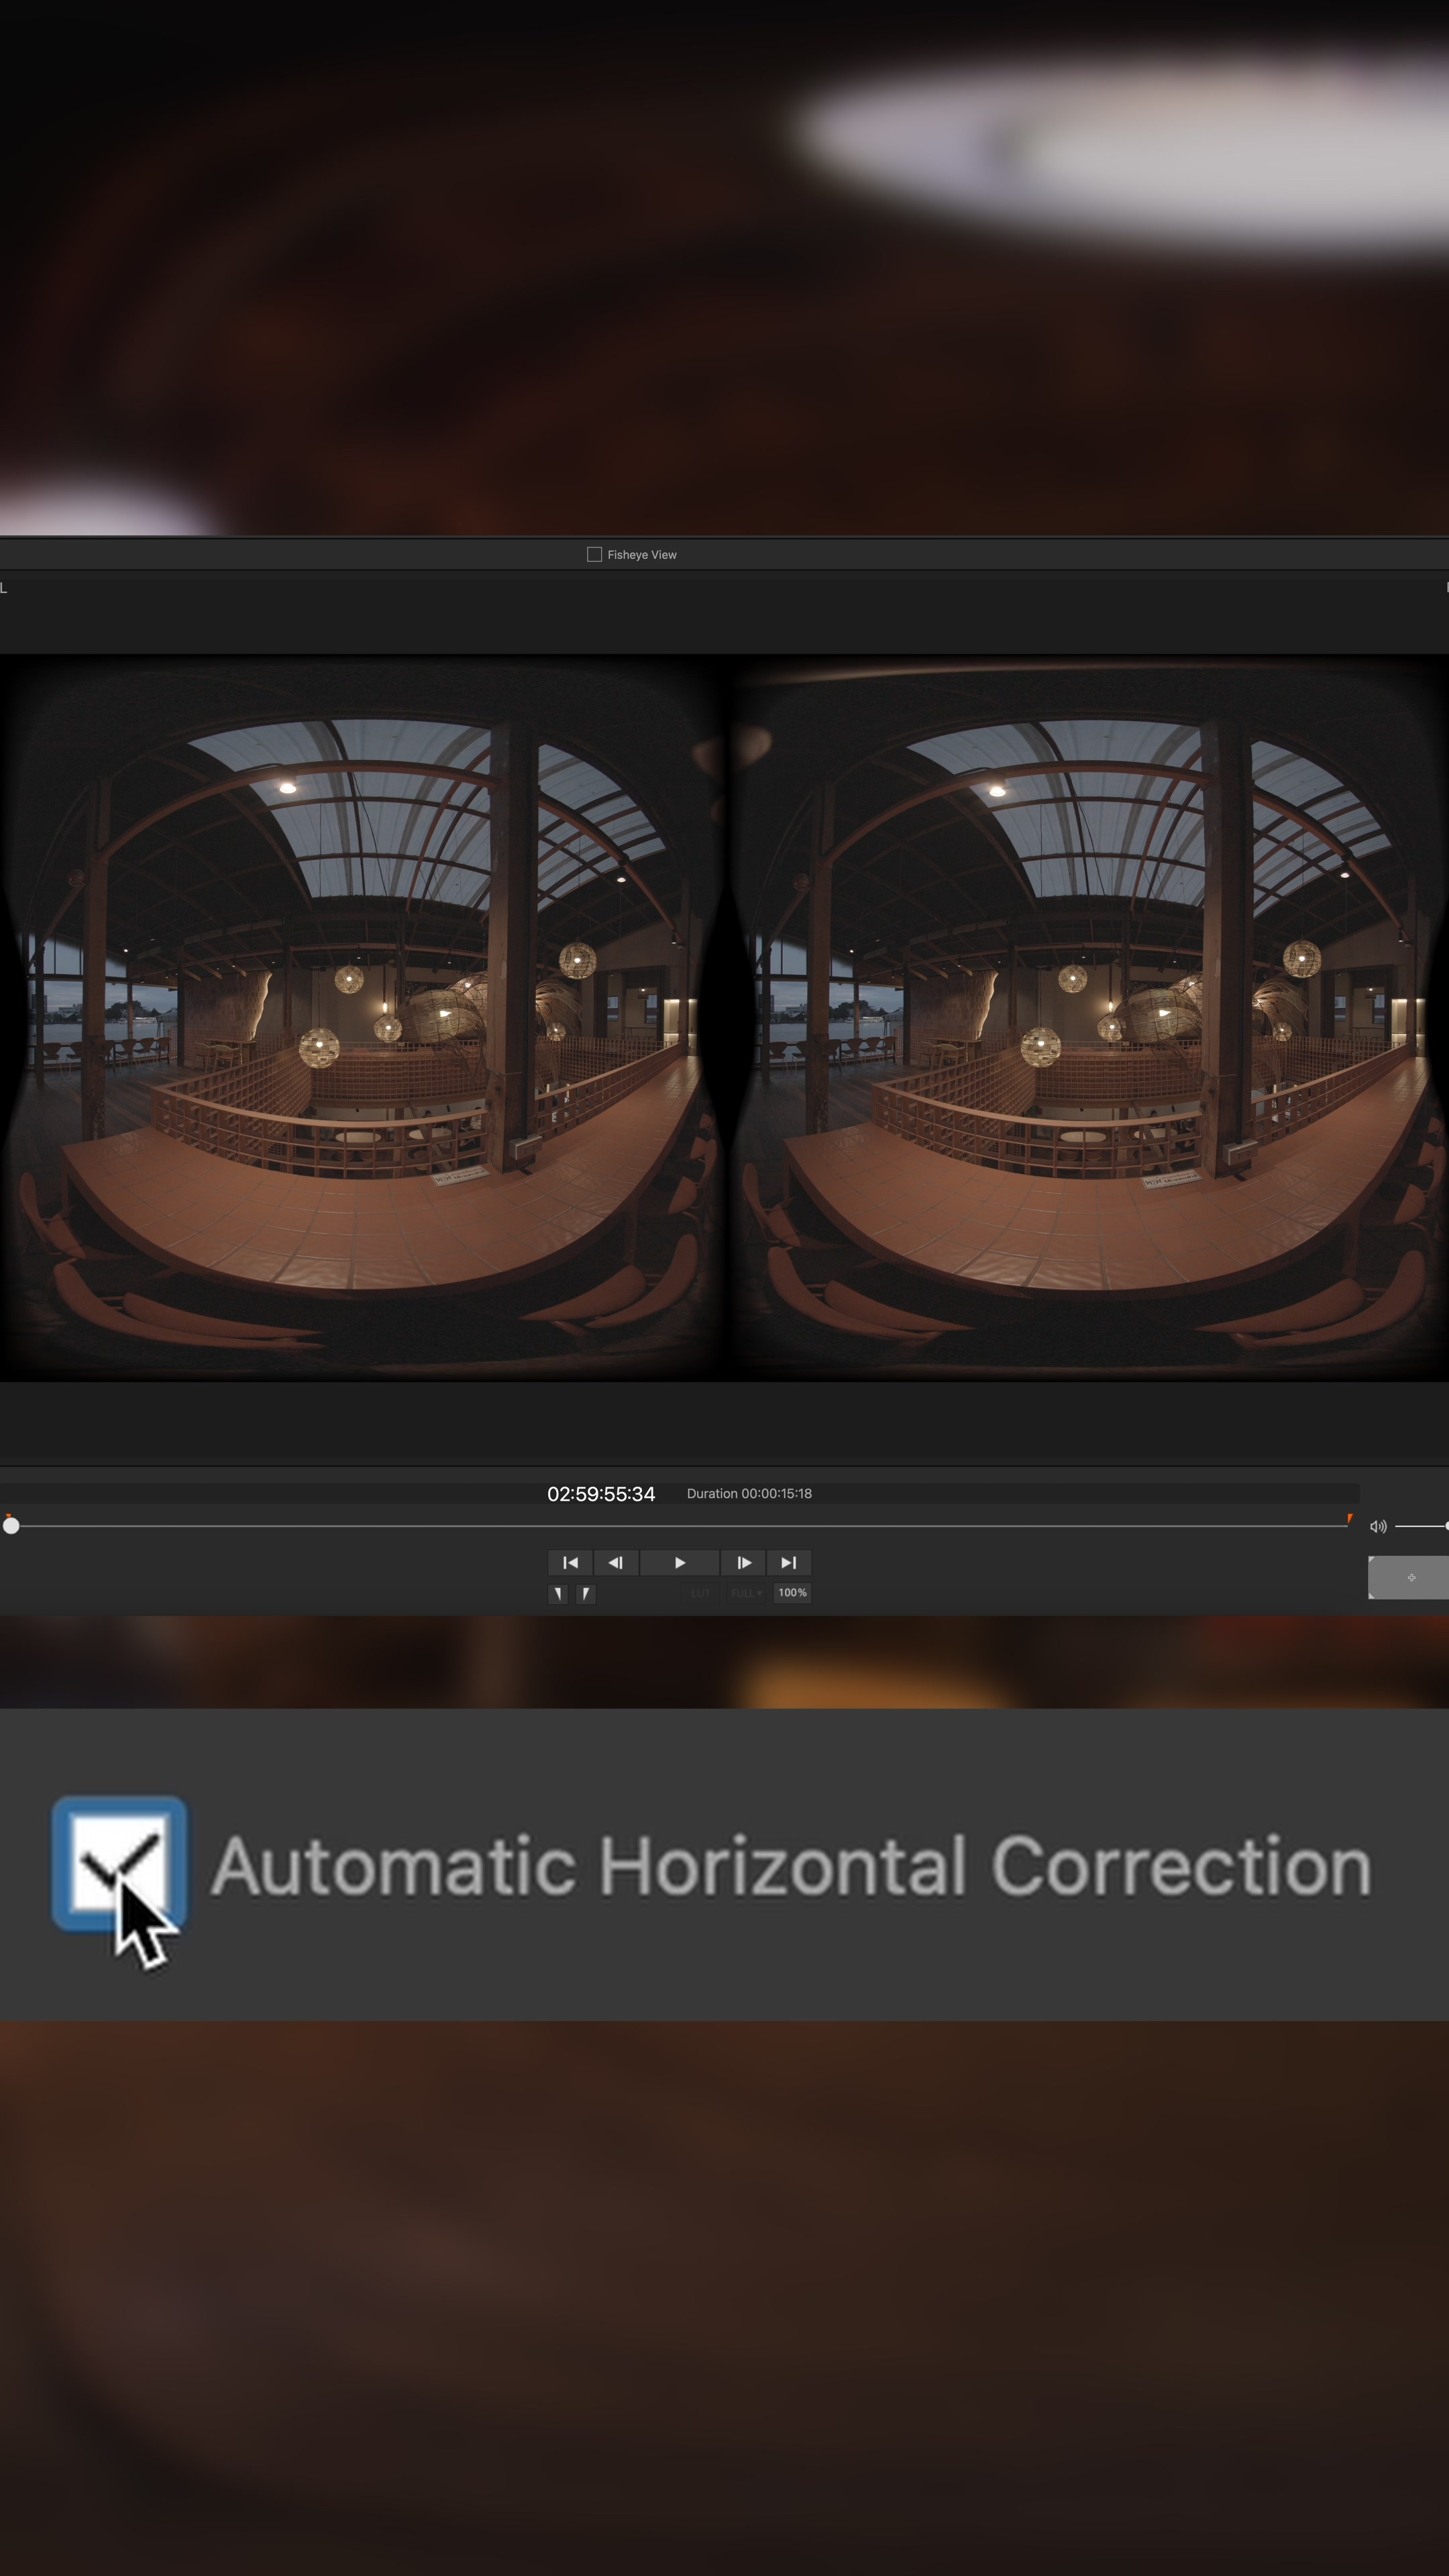The height and width of the screenshot is (2576, 1449).
Task: Click the 02:59:55:34 timecode display
Action: [x=600, y=1493]
